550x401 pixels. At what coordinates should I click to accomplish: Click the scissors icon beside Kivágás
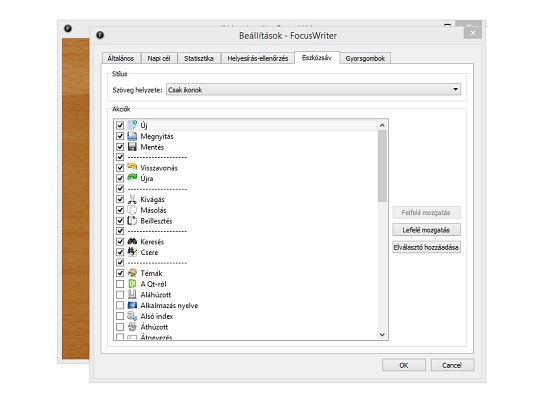tap(132, 199)
